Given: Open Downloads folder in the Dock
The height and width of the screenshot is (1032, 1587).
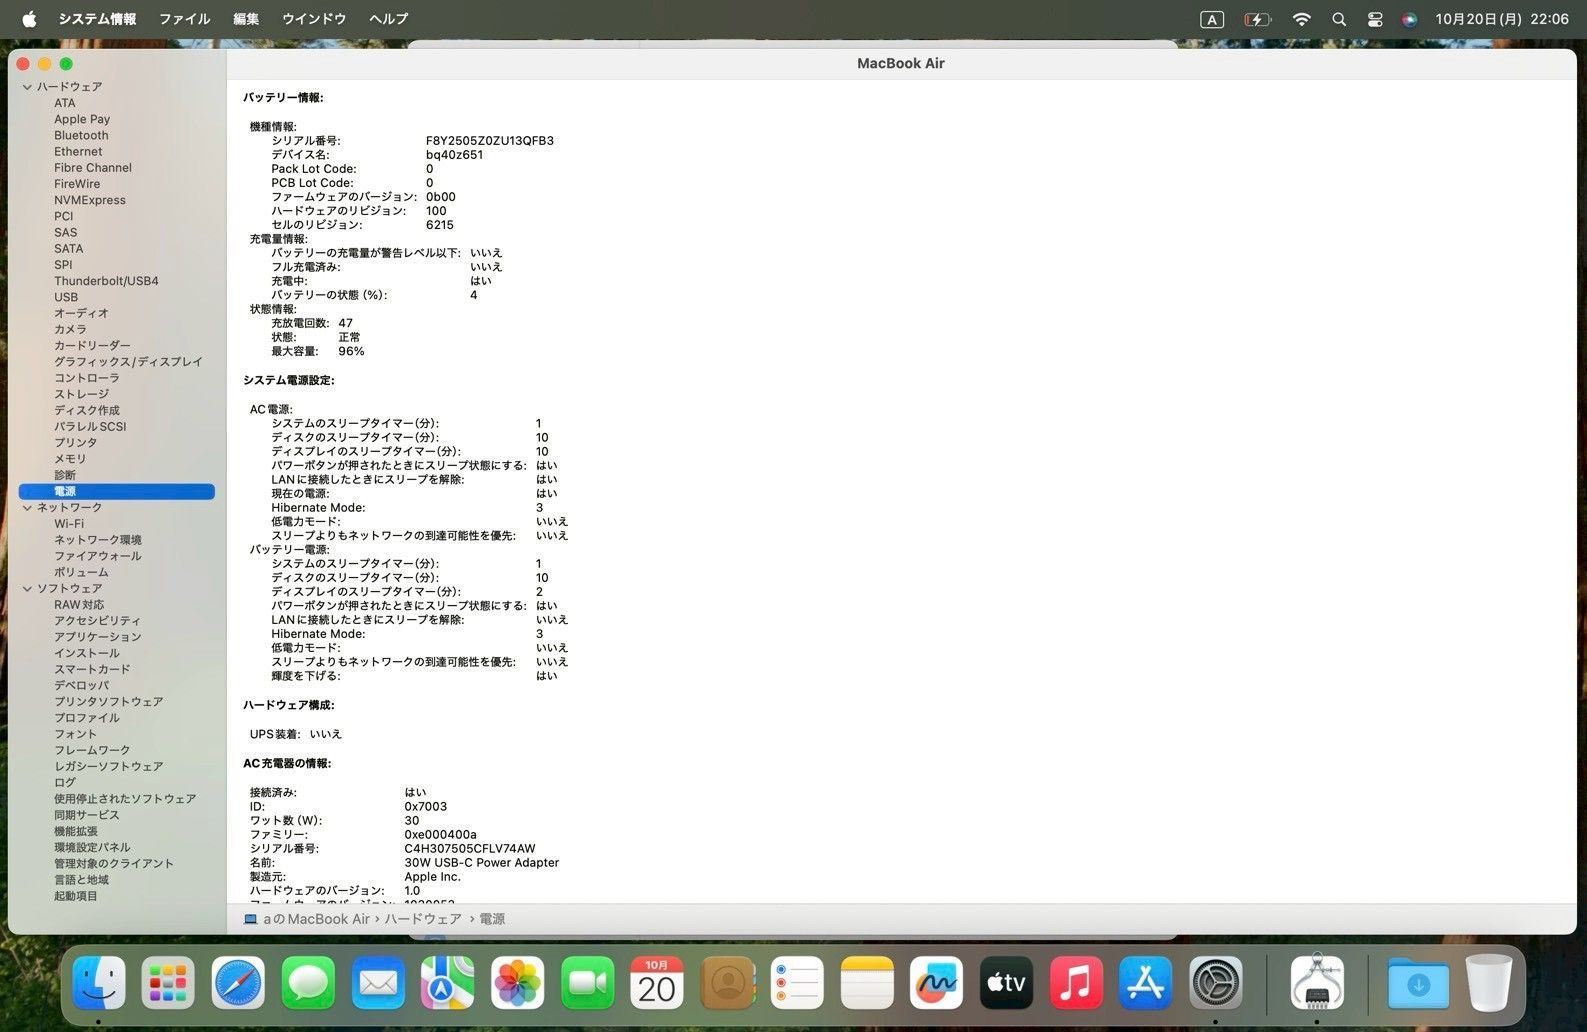Looking at the screenshot, I should click(x=1418, y=983).
